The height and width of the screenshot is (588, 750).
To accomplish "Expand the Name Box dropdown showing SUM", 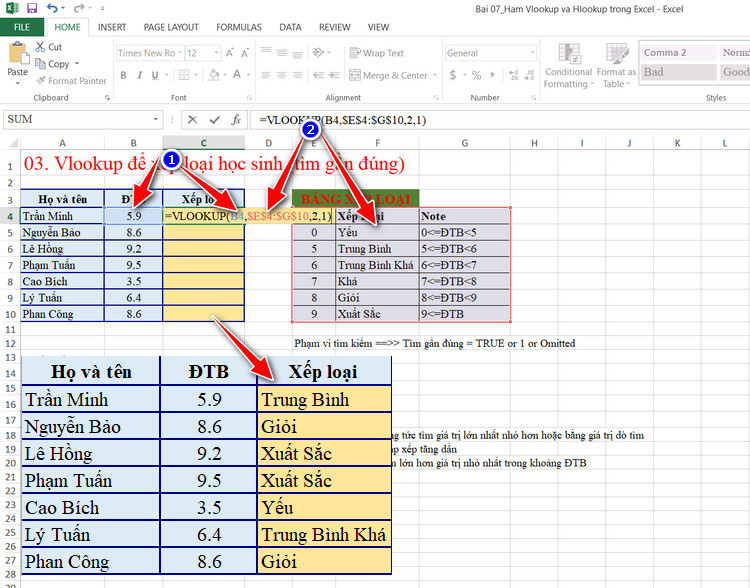I will click(x=155, y=120).
